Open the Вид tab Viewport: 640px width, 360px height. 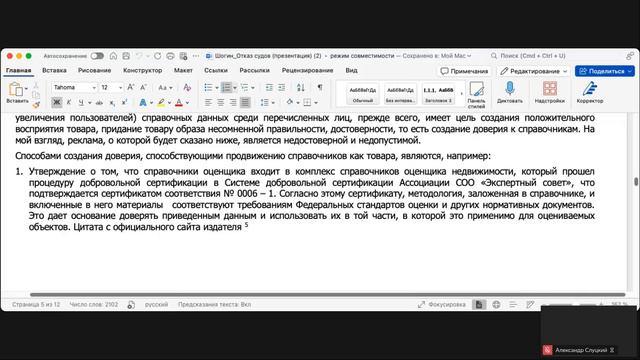(351, 70)
